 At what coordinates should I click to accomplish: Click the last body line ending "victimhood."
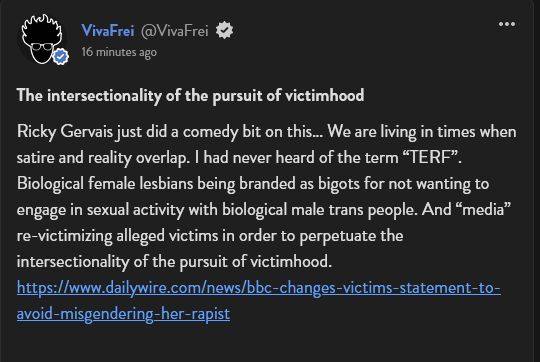[x=174, y=262]
